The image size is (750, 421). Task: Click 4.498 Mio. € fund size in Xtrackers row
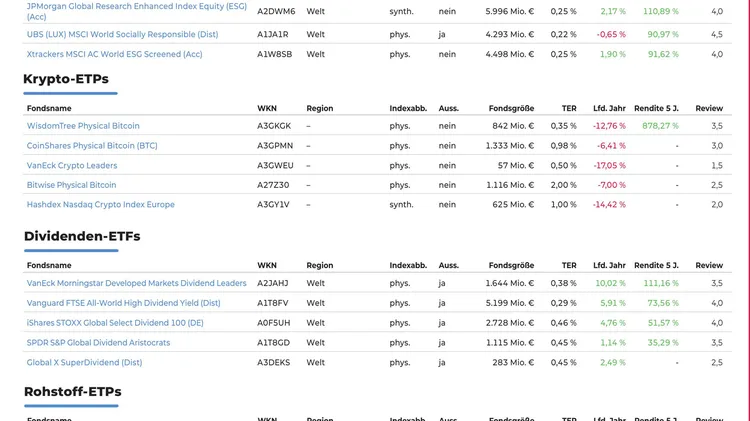click(510, 54)
